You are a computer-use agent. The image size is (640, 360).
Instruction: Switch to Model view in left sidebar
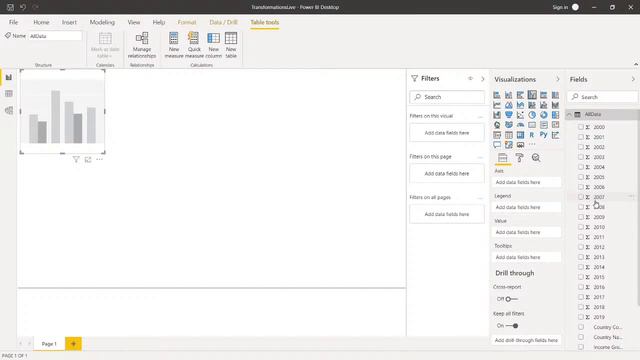9,111
